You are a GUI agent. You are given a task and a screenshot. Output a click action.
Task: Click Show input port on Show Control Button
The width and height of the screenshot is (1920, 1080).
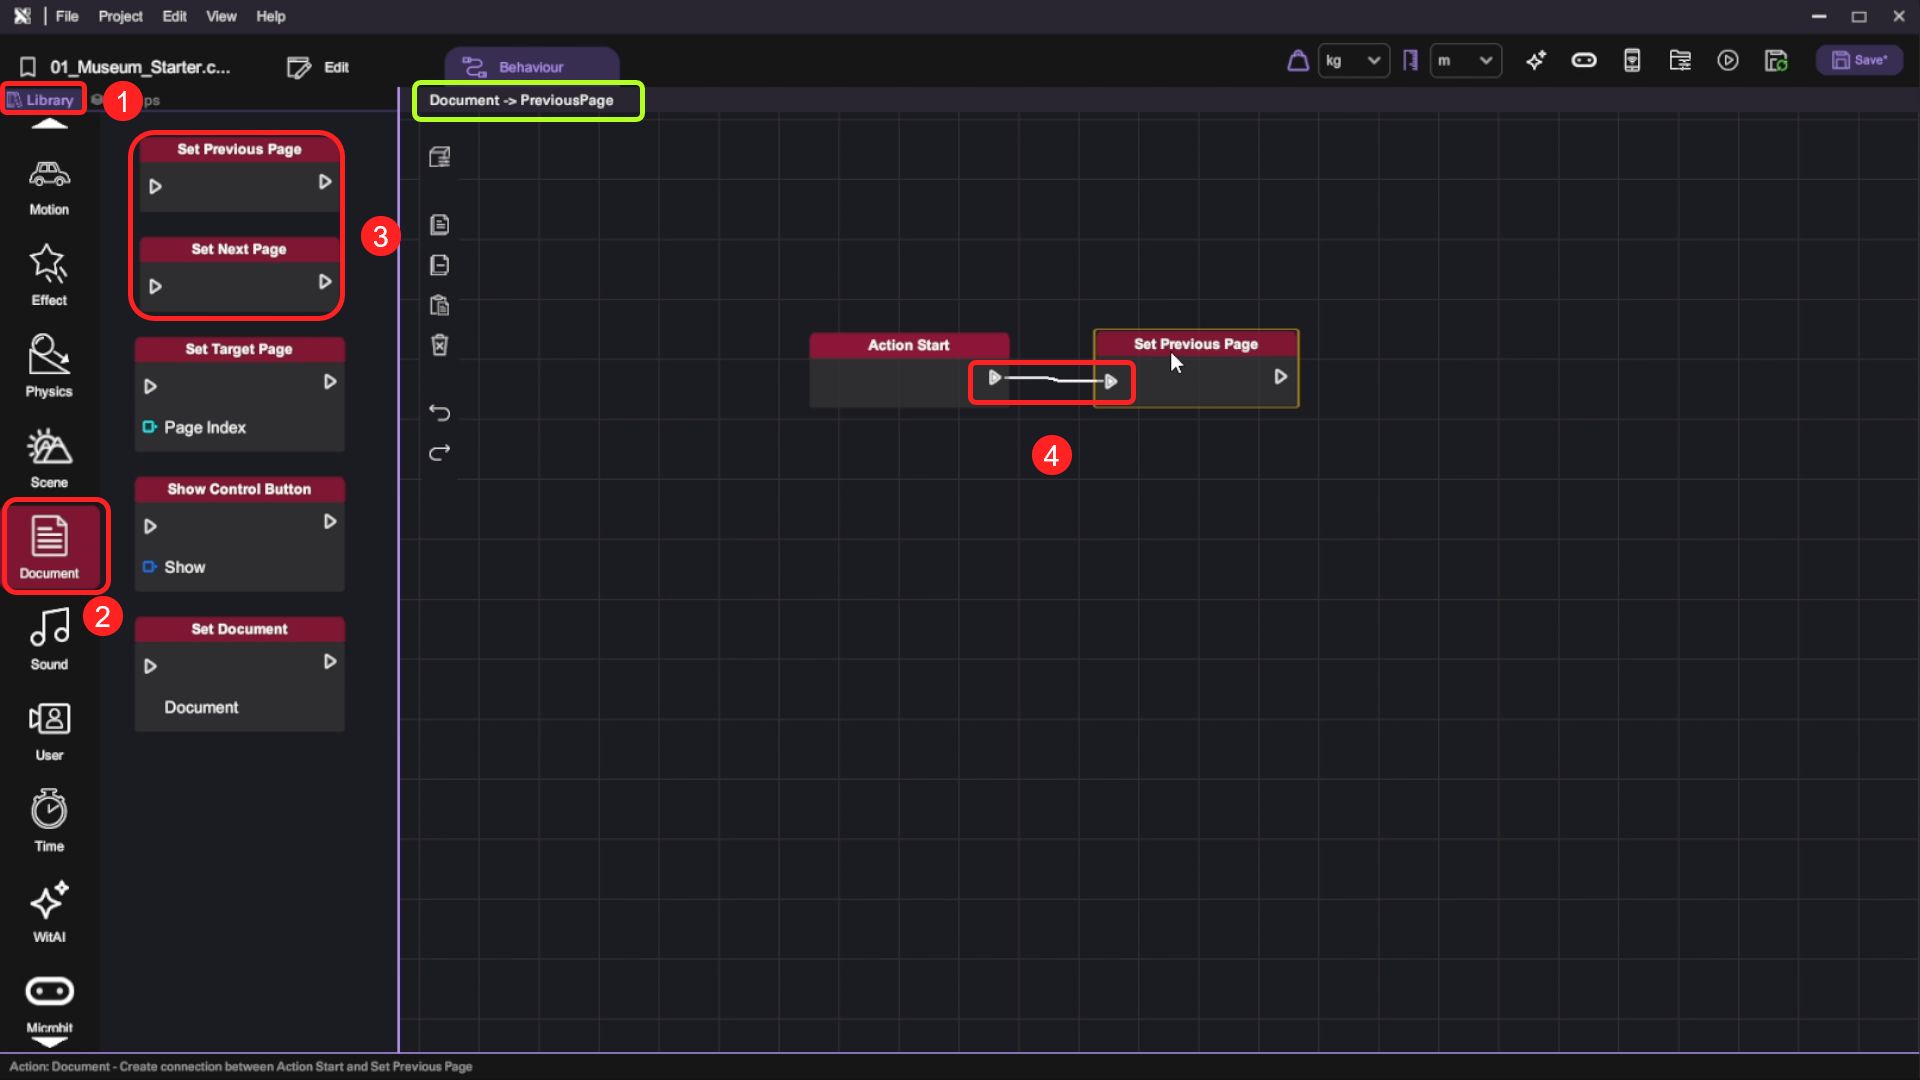click(149, 567)
